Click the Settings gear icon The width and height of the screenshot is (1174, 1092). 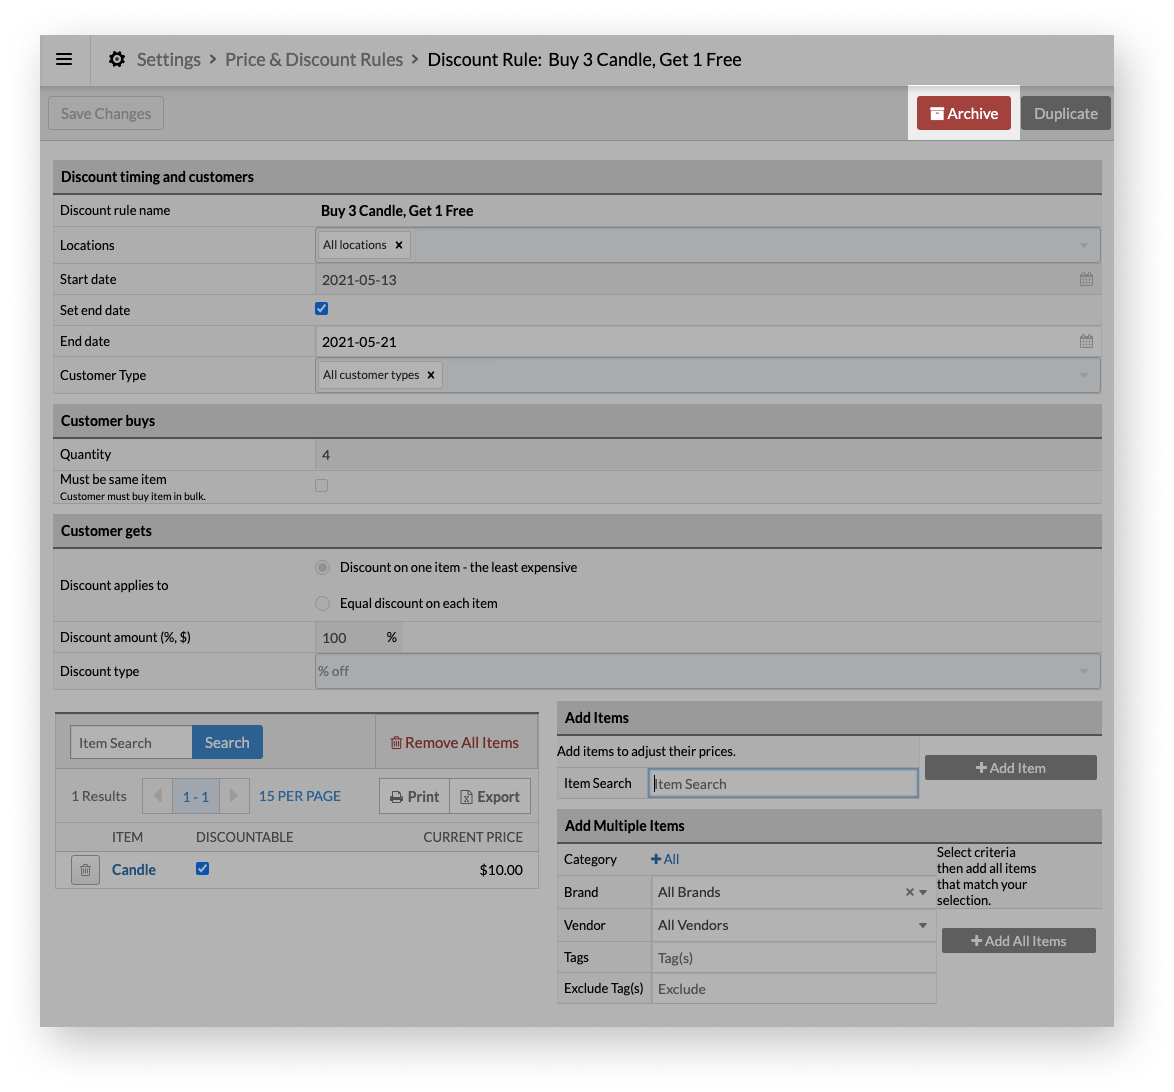(x=117, y=59)
